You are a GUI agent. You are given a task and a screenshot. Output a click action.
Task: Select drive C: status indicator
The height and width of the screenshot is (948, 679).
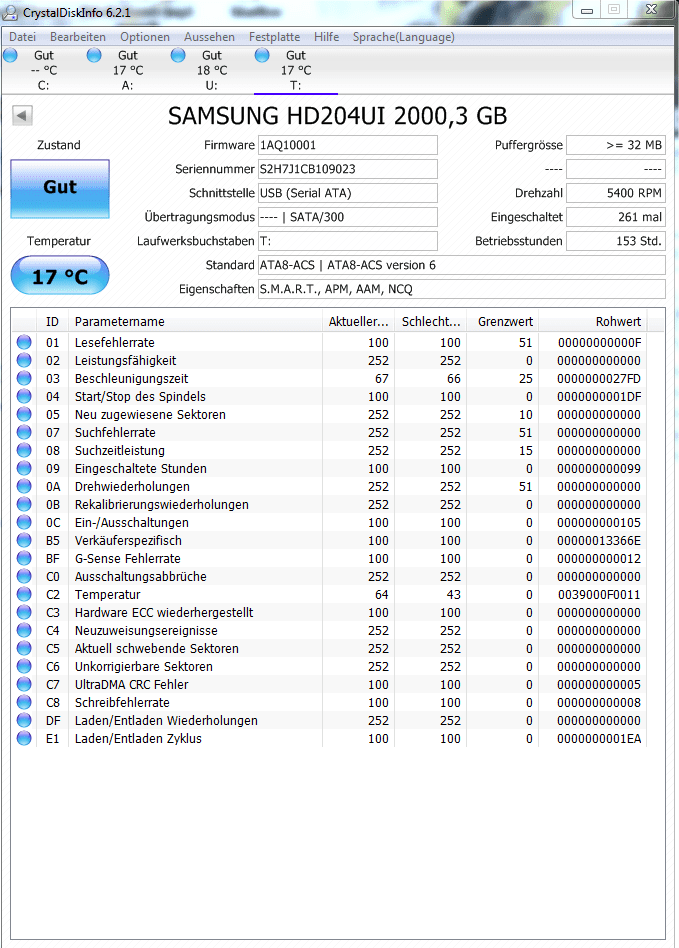click(10, 56)
